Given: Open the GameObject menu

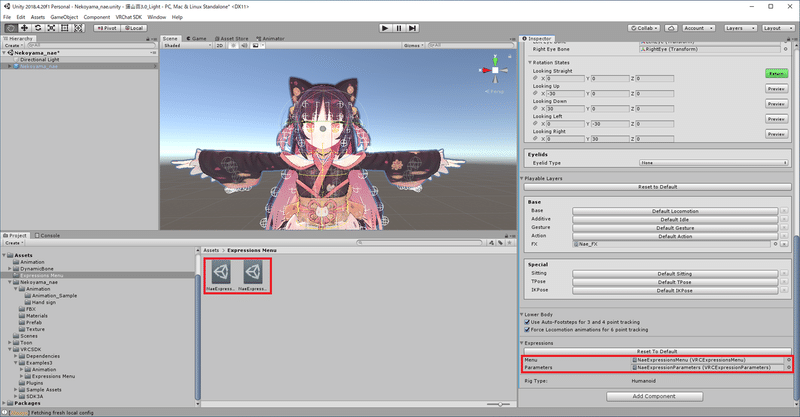Looking at the screenshot, I should coord(64,17).
